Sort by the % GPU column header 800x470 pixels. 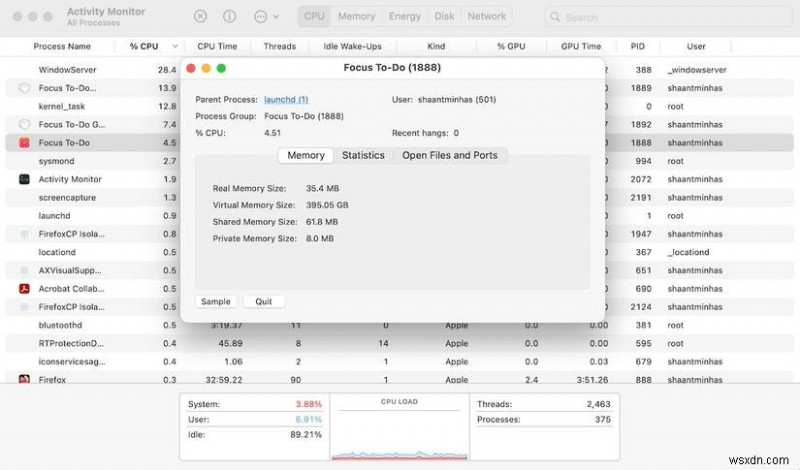pos(511,46)
